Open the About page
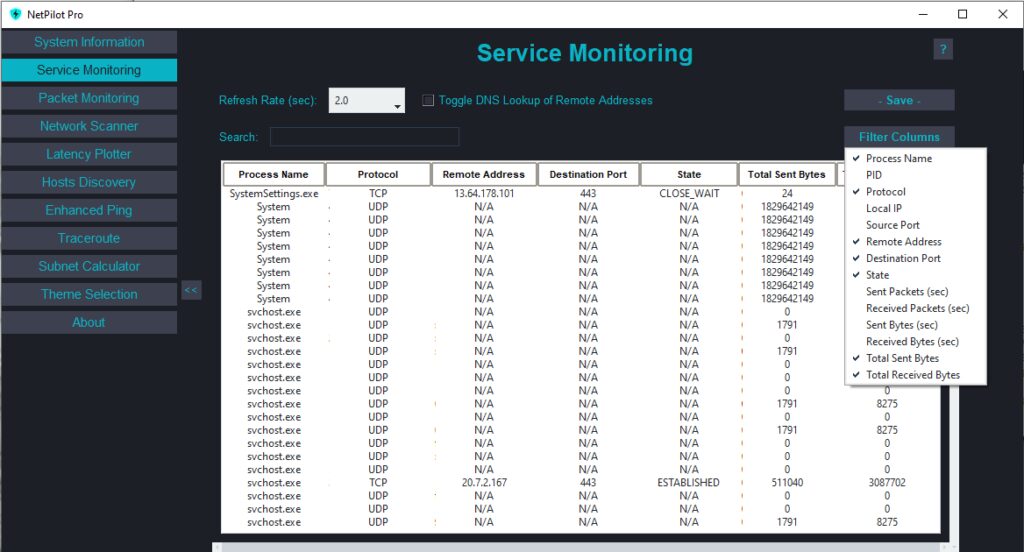 coord(89,323)
